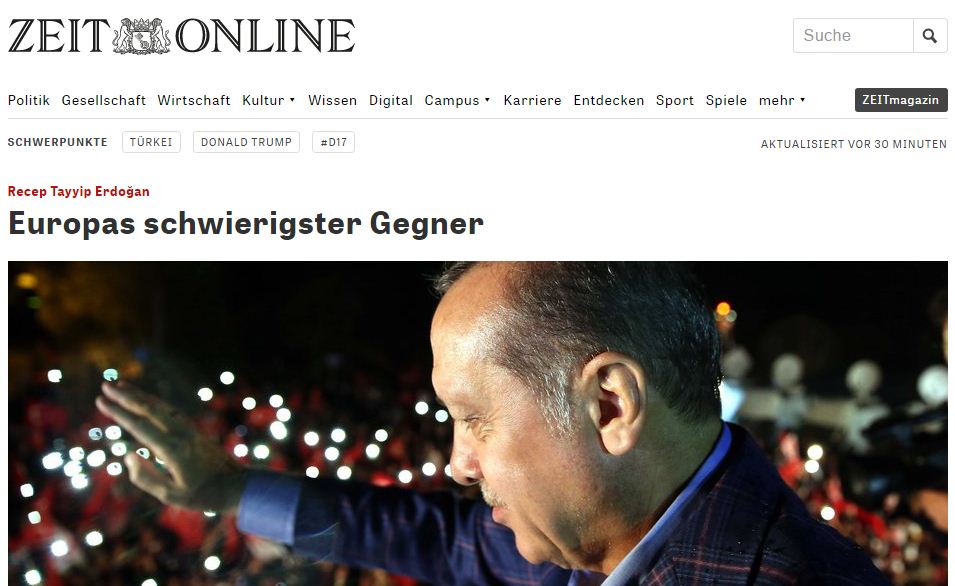Open the Wirtschaft section

click(x=194, y=100)
